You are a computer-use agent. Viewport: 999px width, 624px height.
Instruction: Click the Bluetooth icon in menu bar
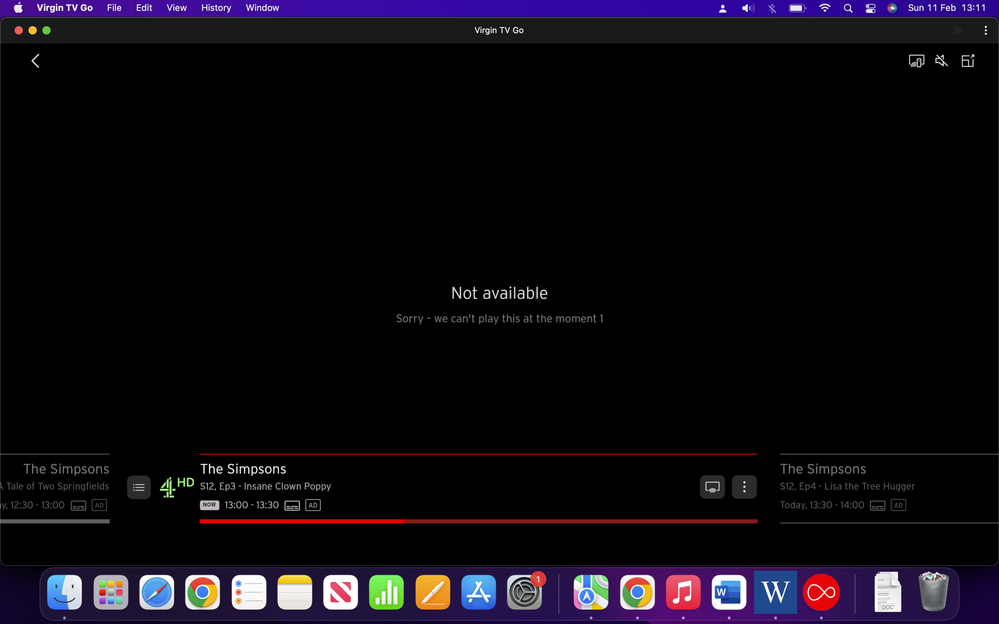point(772,8)
